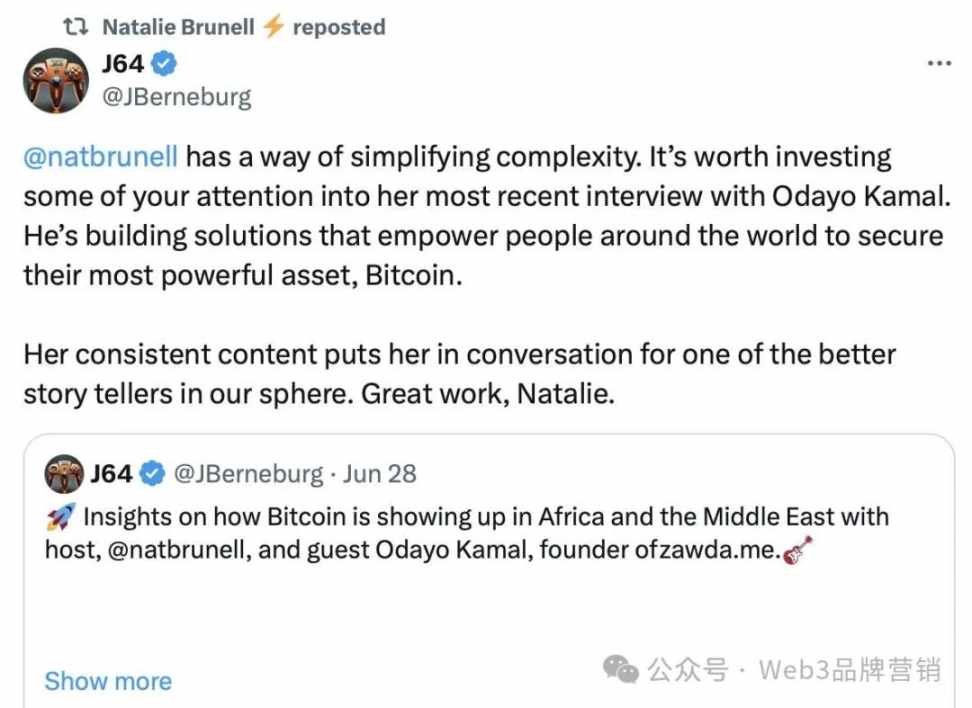Click @JBerneburg handle in the quoted tweet
Image resolution: width=972 pixels, height=708 pixels.
pyautogui.click(x=249, y=474)
